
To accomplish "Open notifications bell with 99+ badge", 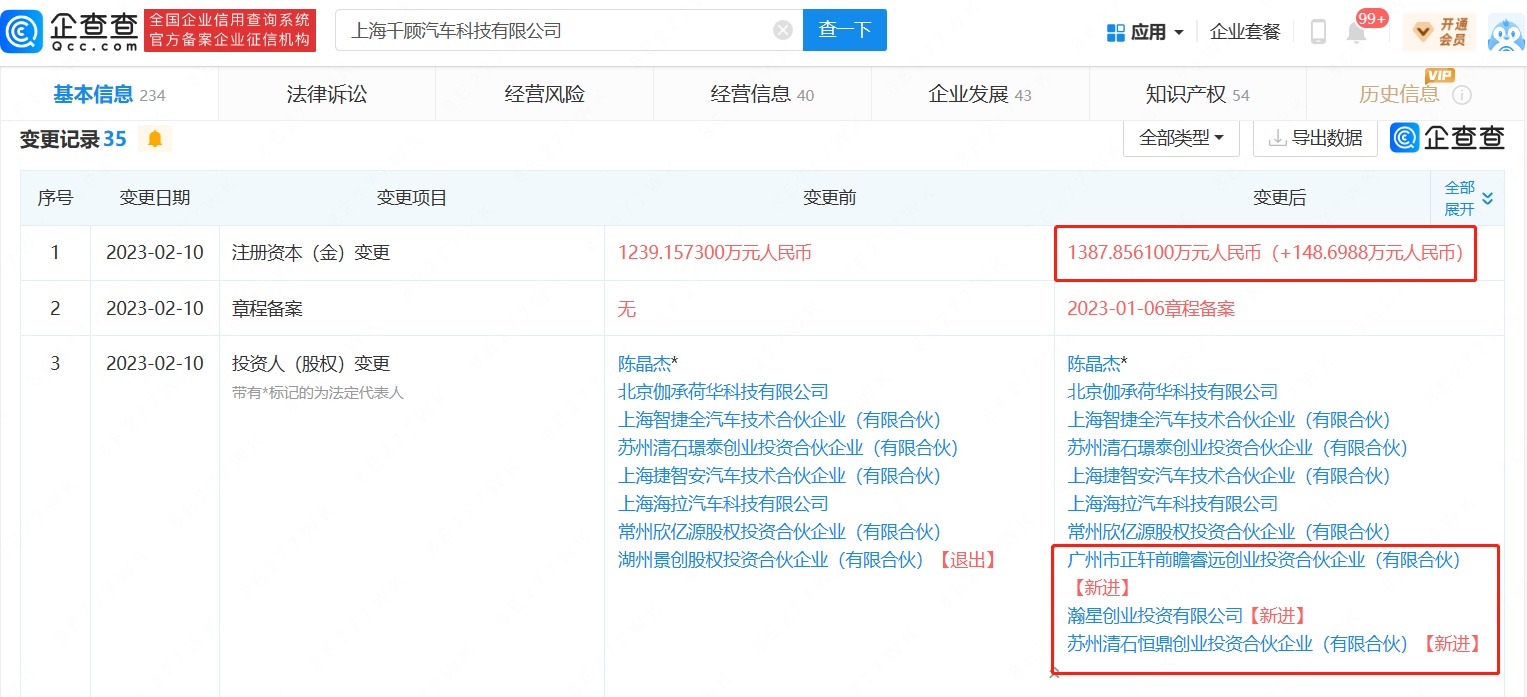I will pyautogui.click(x=1357, y=32).
